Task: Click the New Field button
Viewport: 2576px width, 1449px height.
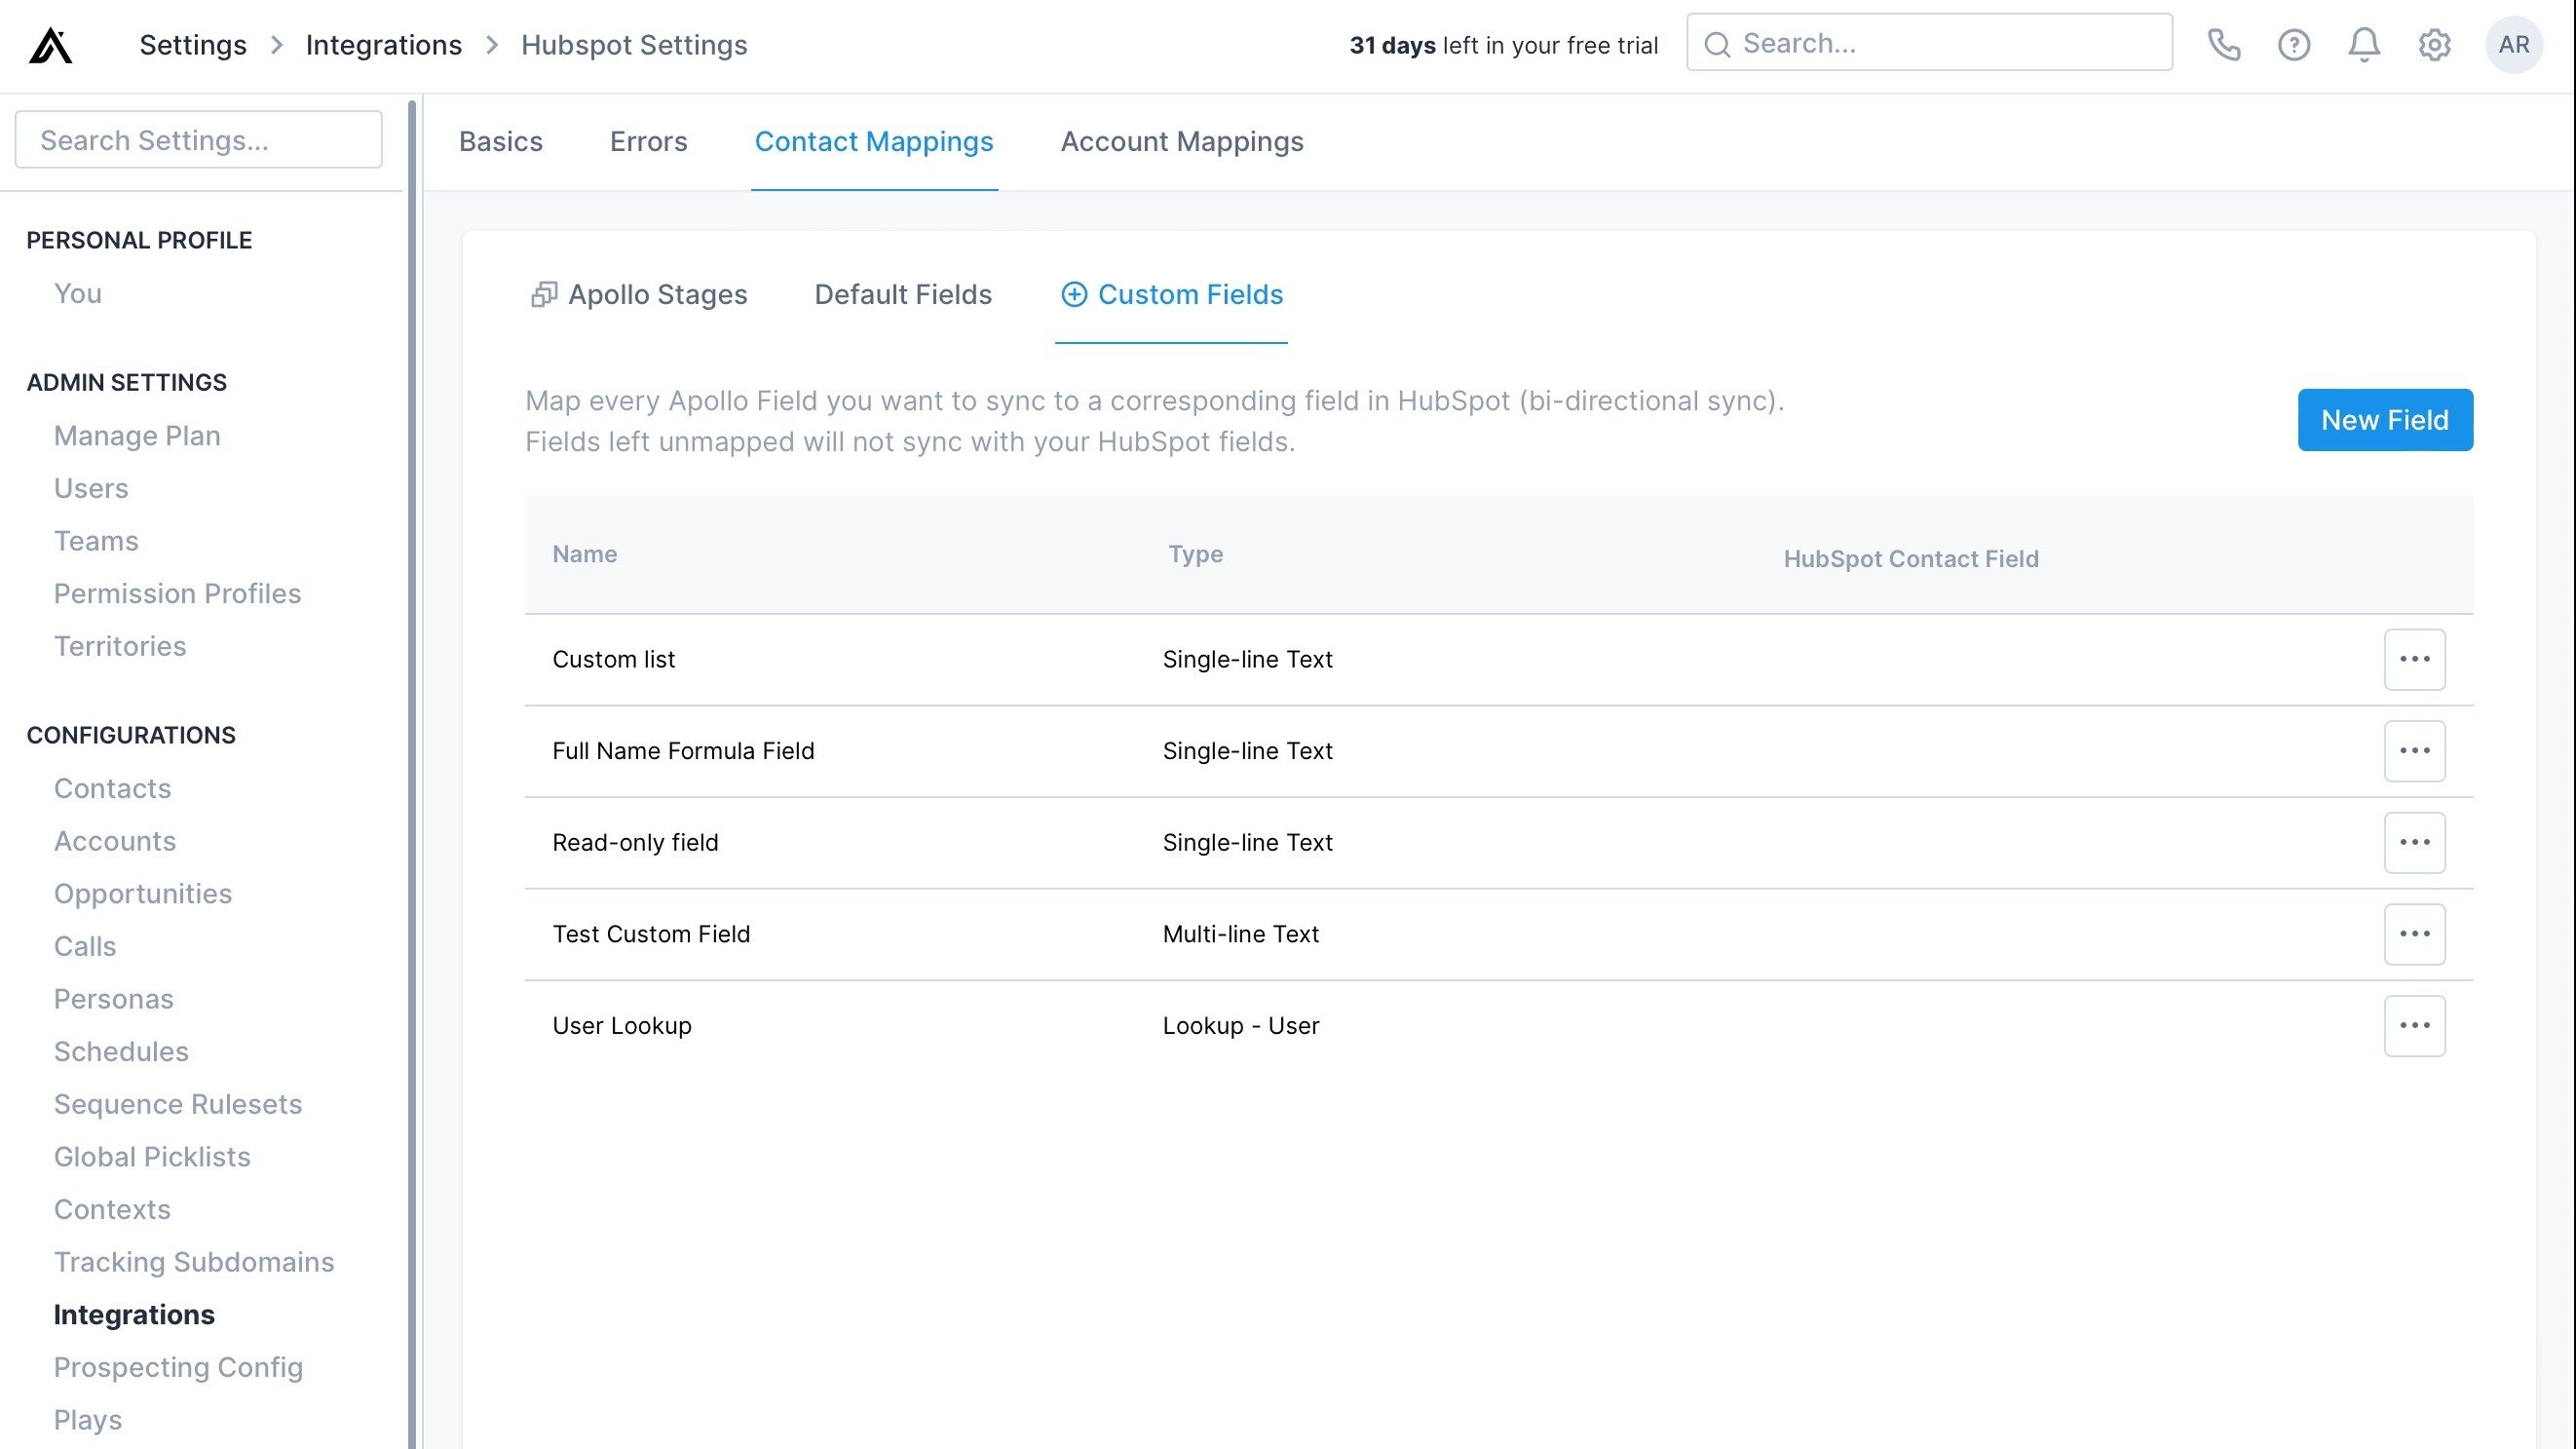Action: tap(2385, 419)
